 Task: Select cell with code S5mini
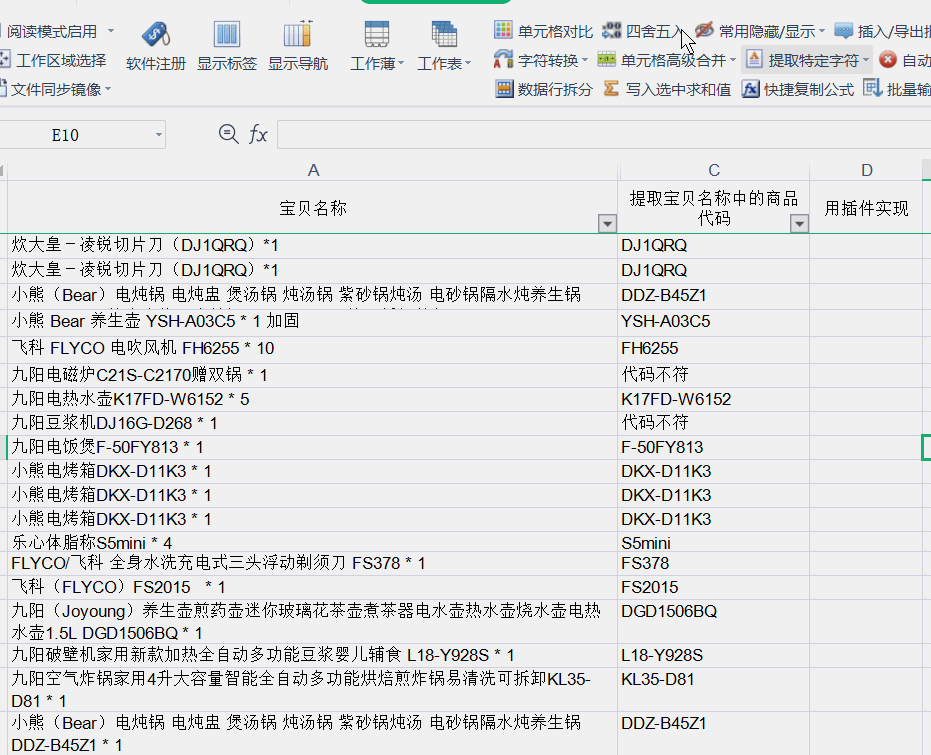coord(714,542)
